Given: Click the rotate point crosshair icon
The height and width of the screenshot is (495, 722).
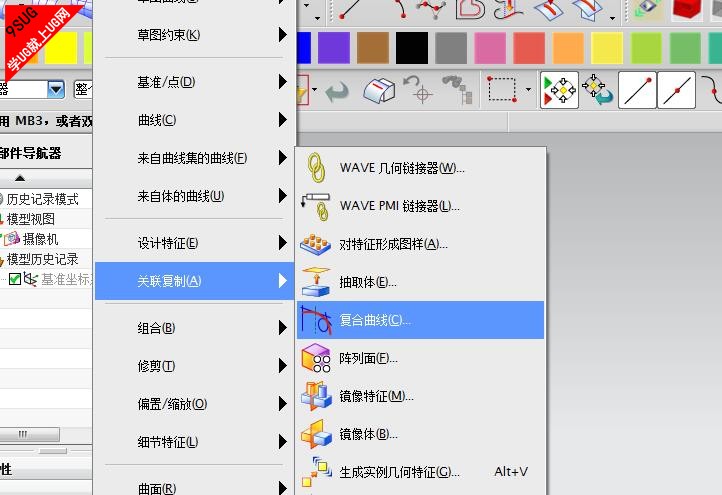Looking at the screenshot, I should pos(418,89).
